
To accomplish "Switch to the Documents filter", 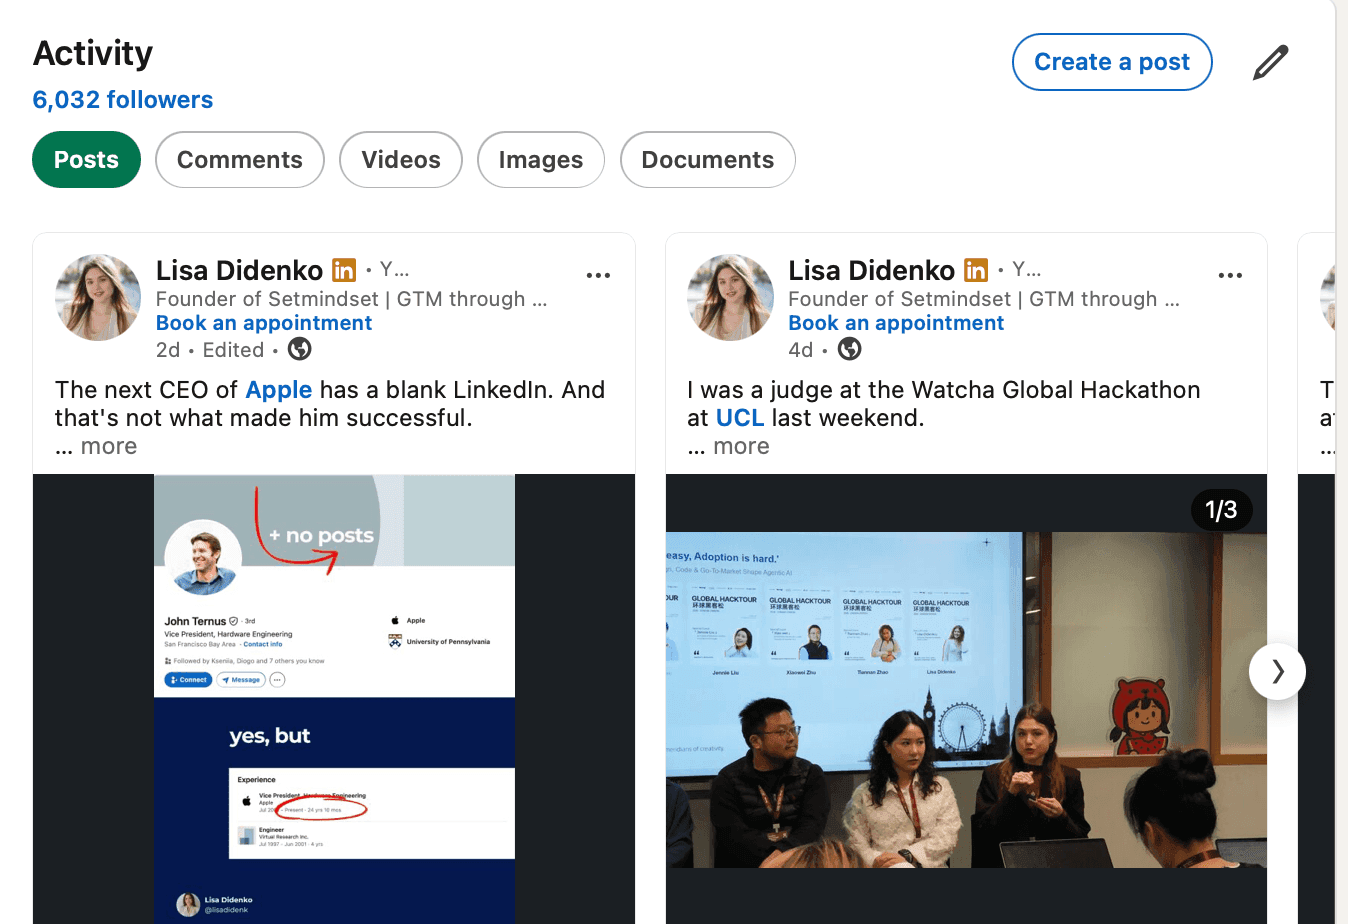I will coord(708,160).
